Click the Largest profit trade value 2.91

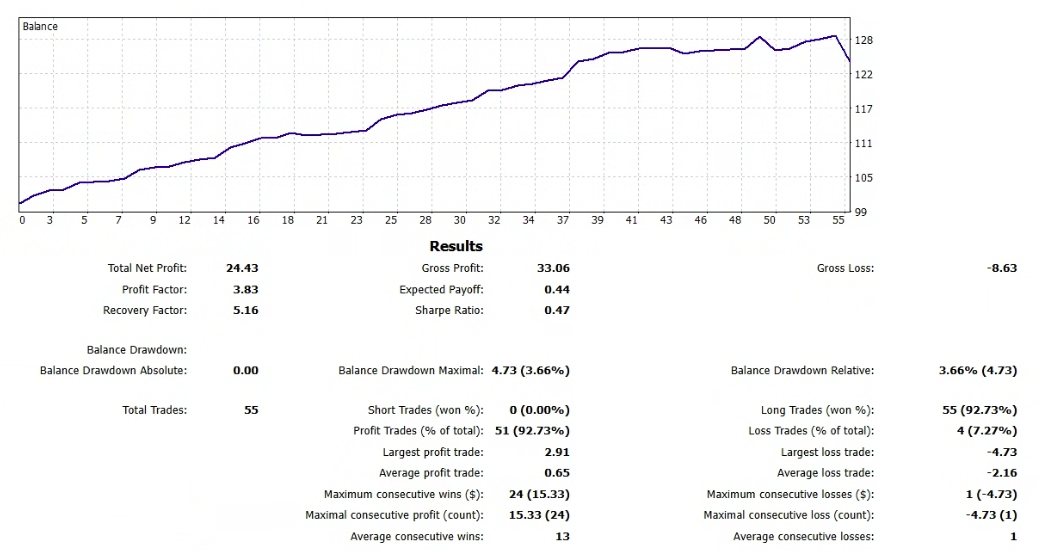556,452
